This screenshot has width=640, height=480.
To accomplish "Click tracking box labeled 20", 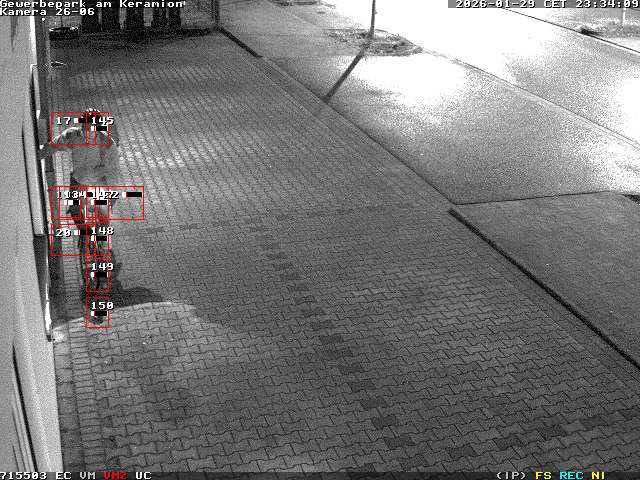I will [x=66, y=239].
